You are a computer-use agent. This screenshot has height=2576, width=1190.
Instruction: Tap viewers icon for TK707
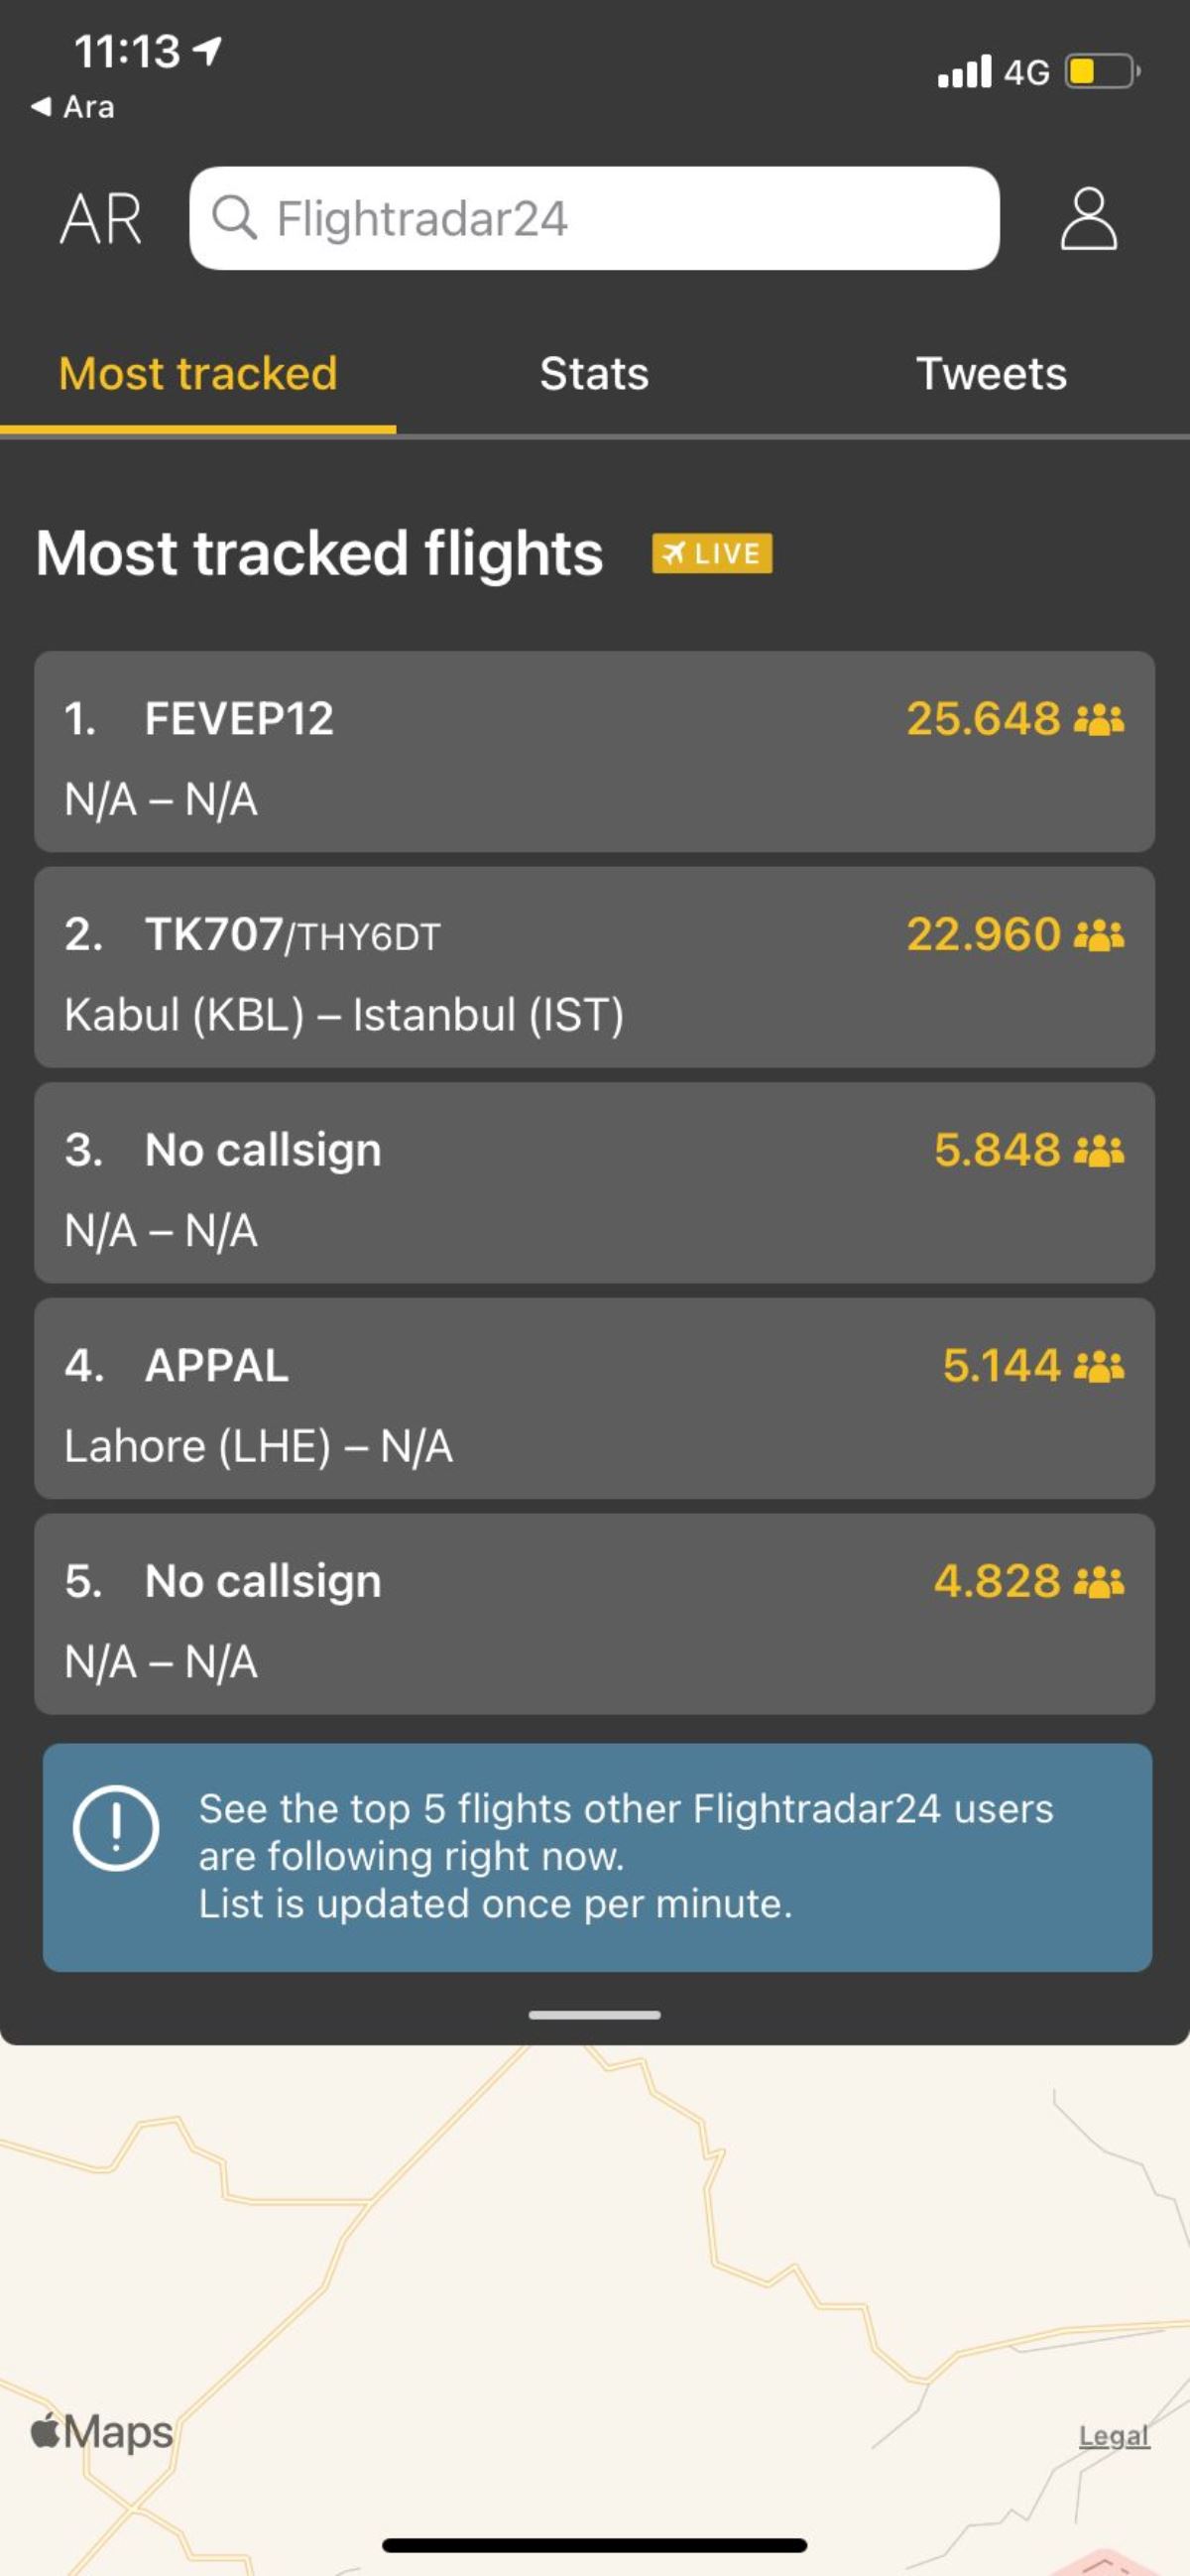coord(1098,935)
